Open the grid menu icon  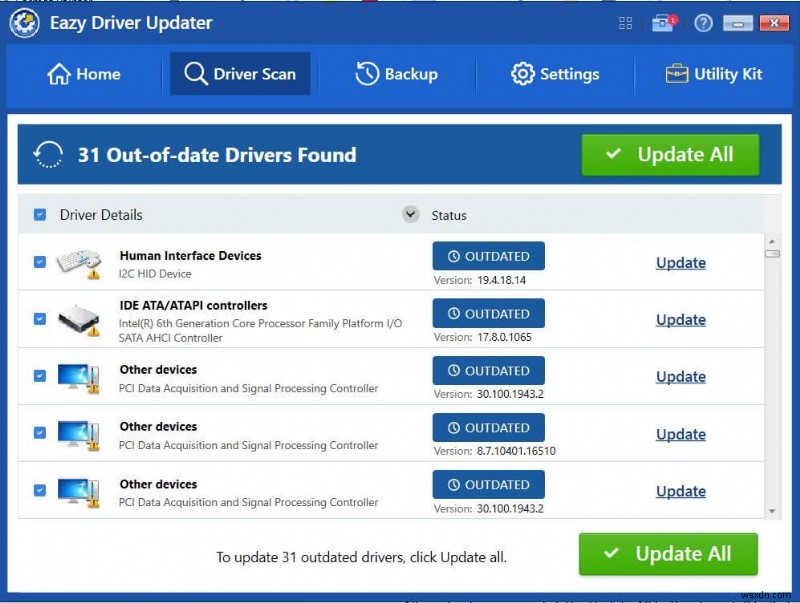coord(625,22)
